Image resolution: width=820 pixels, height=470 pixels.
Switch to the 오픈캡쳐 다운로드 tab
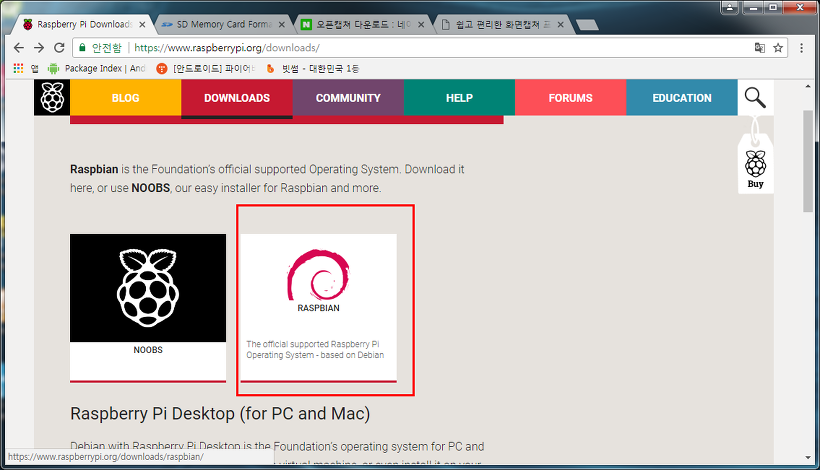[x=363, y=25]
